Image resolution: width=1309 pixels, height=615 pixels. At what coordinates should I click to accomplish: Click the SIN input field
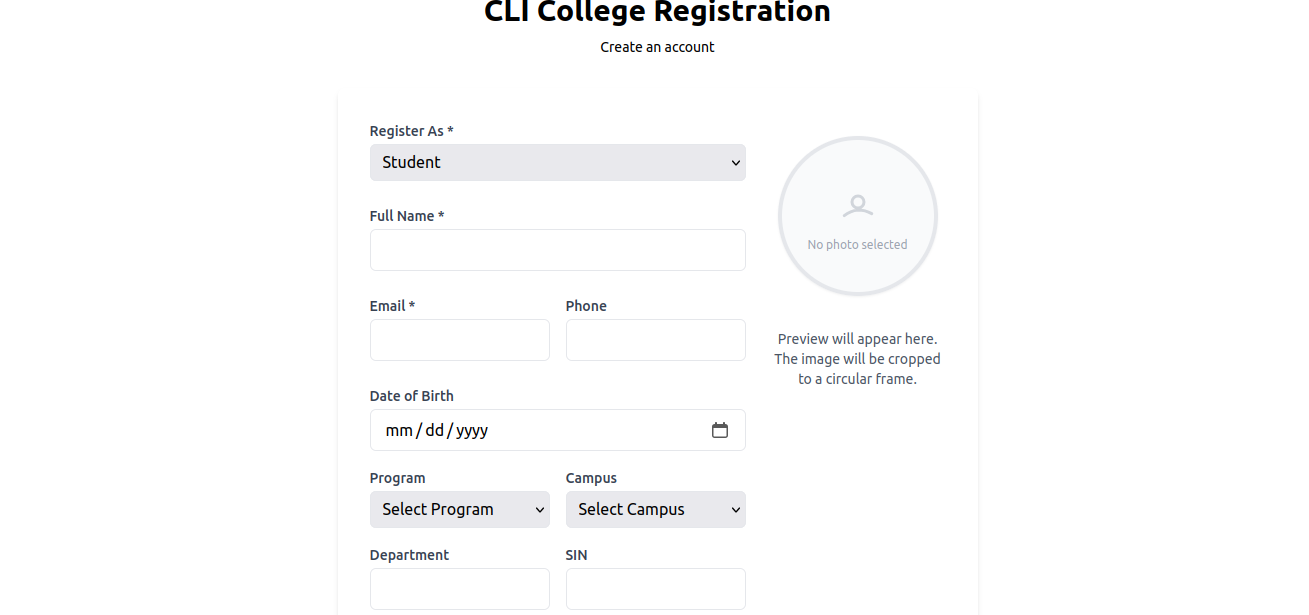[655, 589]
